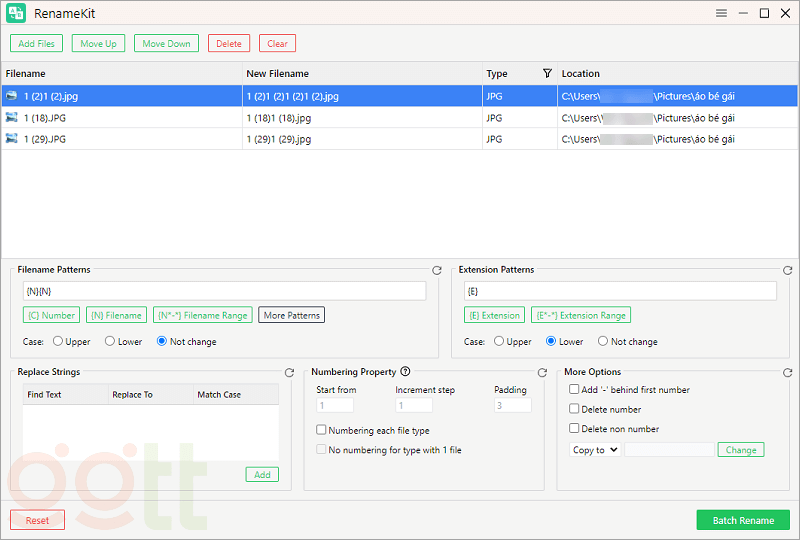Viewport: 800px width, 540px height.
Task: Open the Copy to dropdown
Action: coord(595,450)
